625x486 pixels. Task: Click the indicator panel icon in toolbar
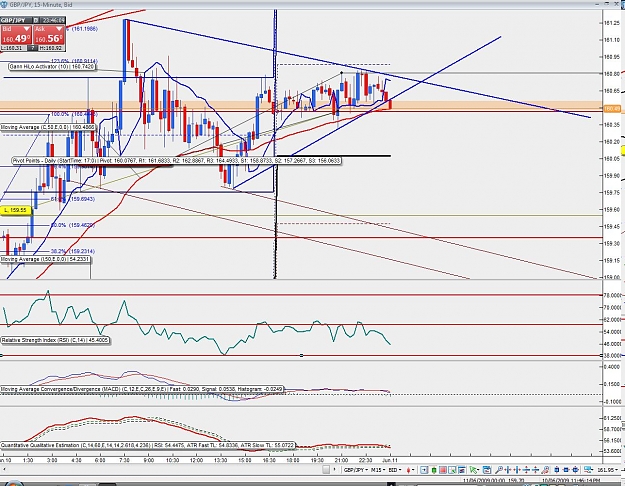(462, 470)
